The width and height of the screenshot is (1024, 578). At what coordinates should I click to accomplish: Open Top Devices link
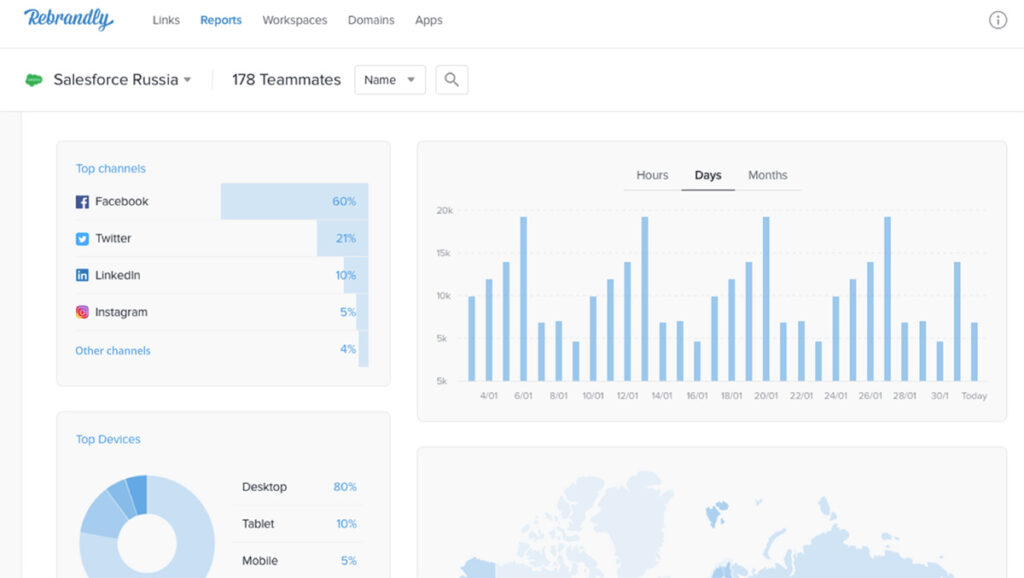(108, 440)
